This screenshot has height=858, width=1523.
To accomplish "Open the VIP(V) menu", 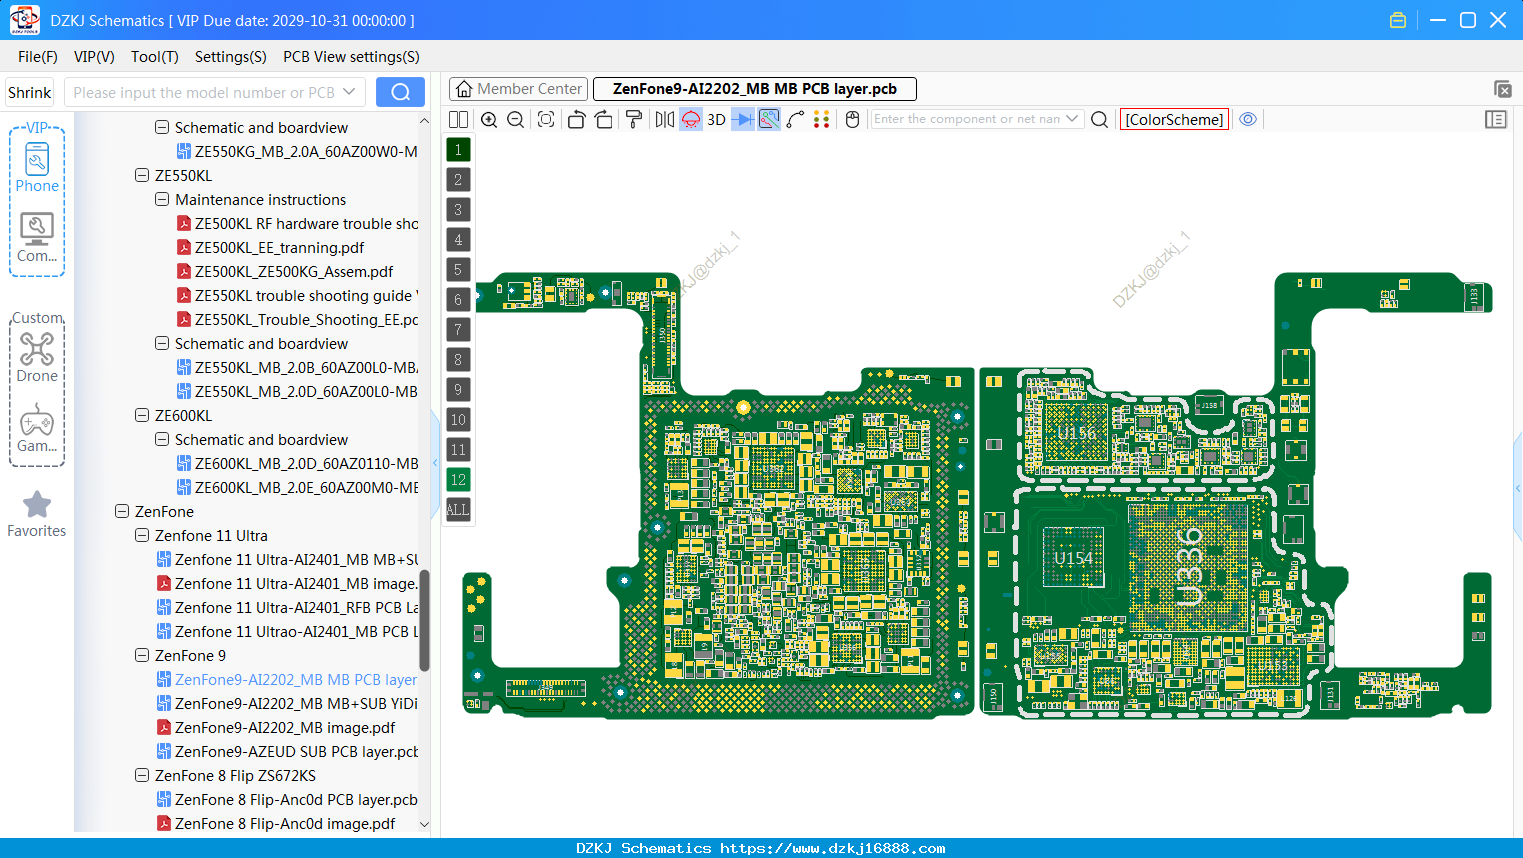I will point(94,57).
